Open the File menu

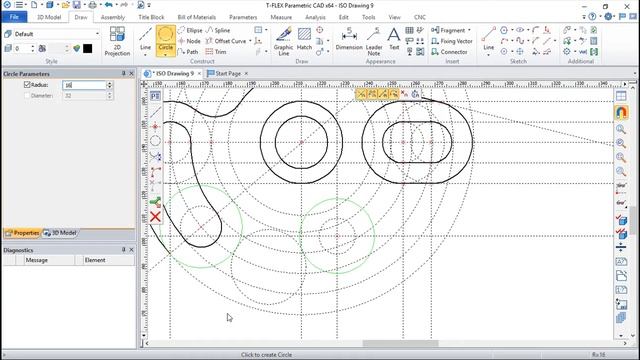pos(14,17)
